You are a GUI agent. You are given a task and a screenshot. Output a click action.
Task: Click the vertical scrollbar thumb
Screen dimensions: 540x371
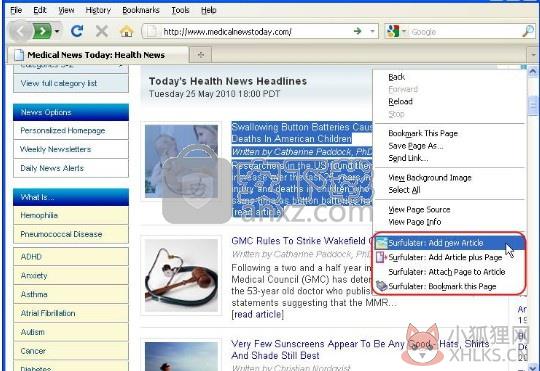(533, 106)
